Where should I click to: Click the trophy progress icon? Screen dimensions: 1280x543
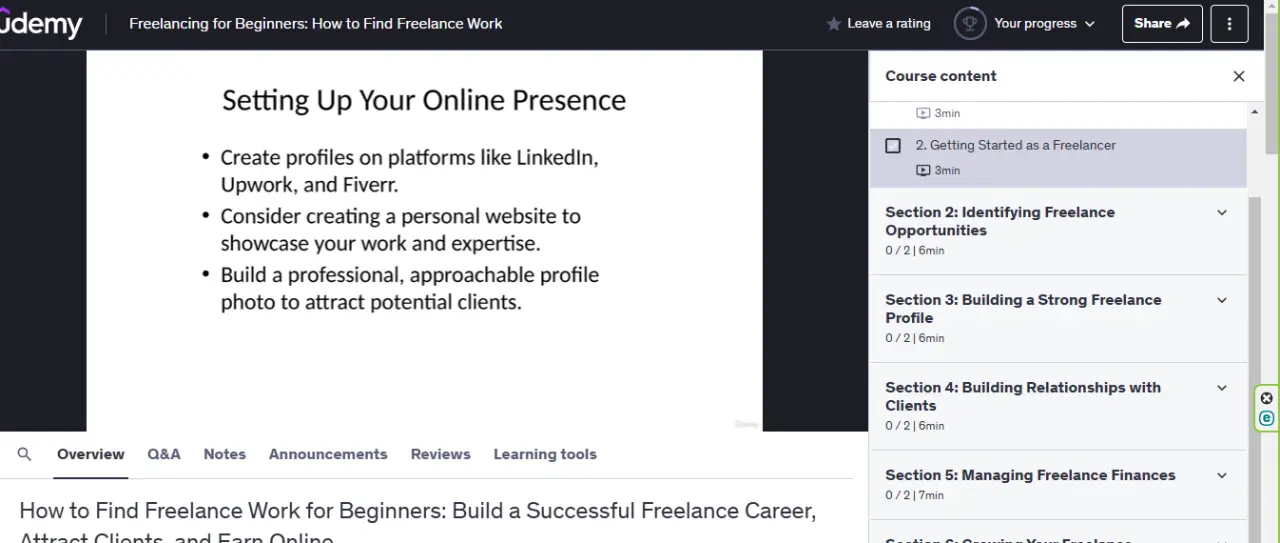point(969,23)
